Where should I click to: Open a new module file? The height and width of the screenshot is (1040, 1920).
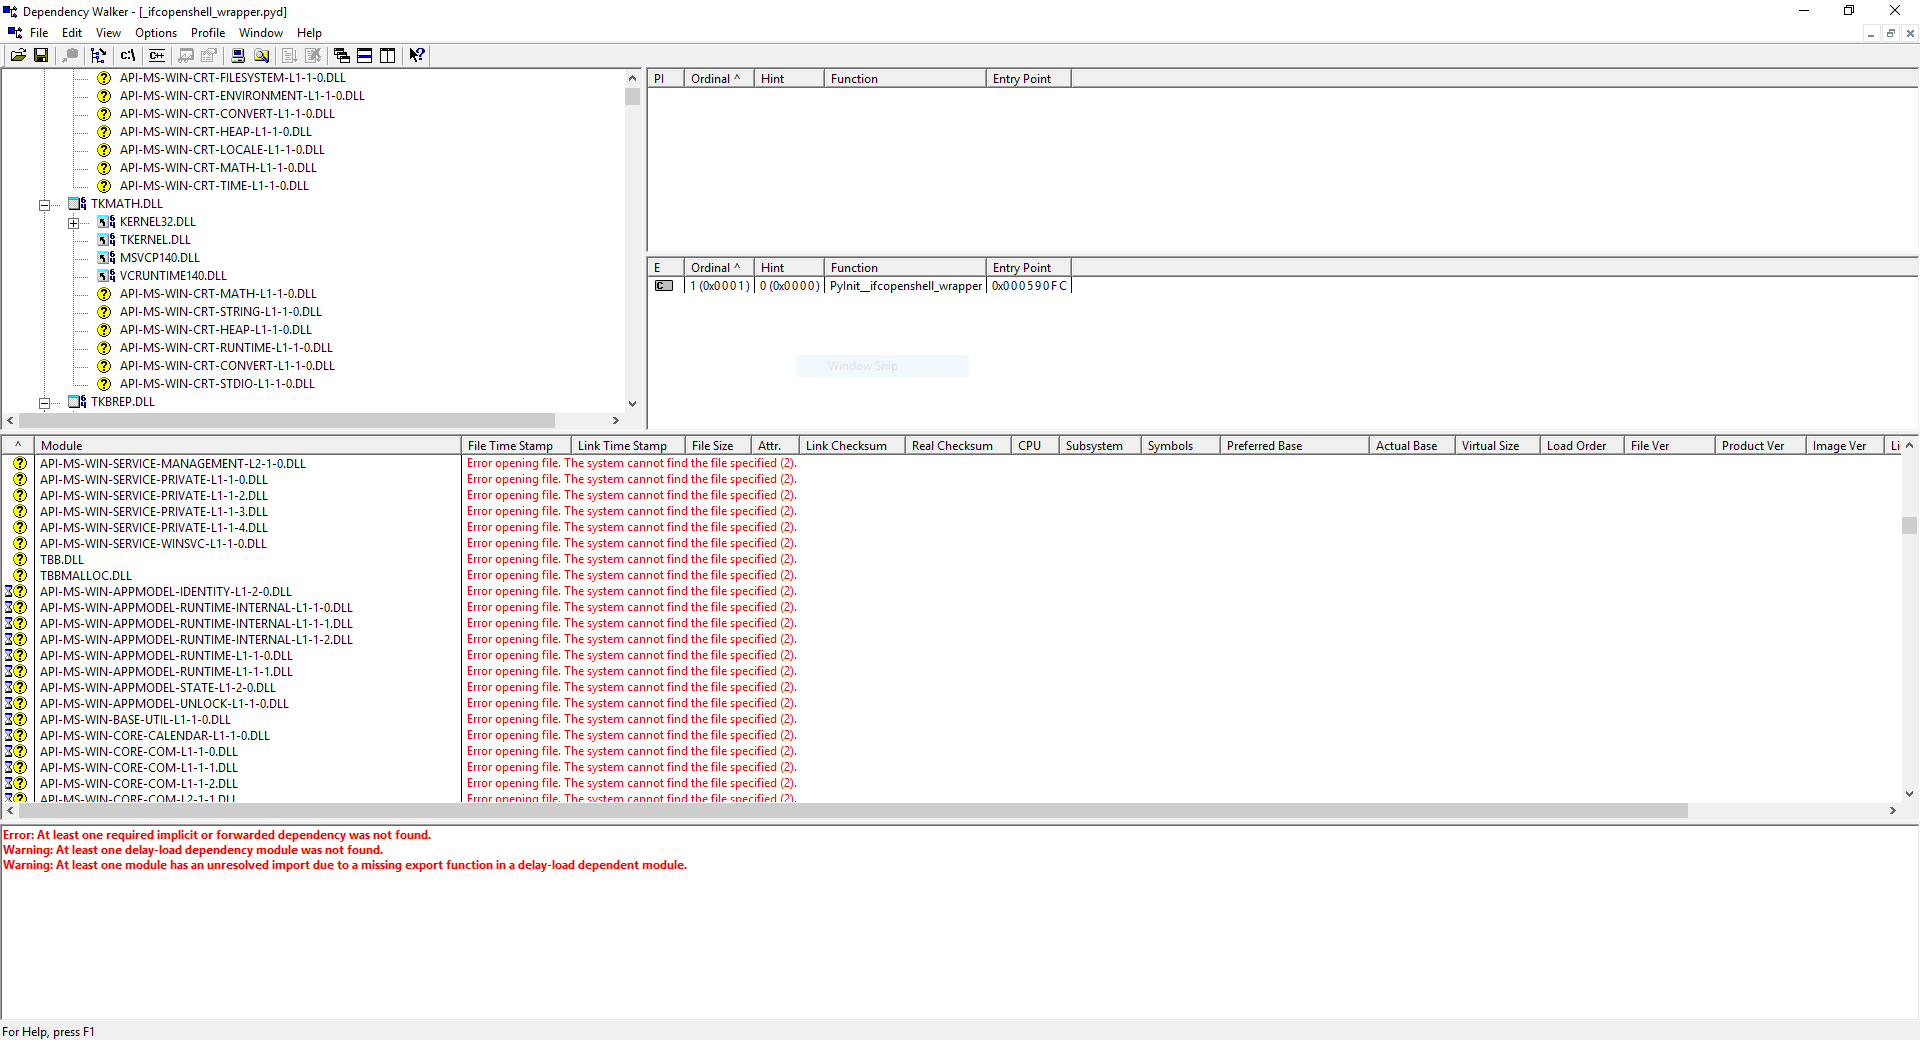click(x=18, y=55)
